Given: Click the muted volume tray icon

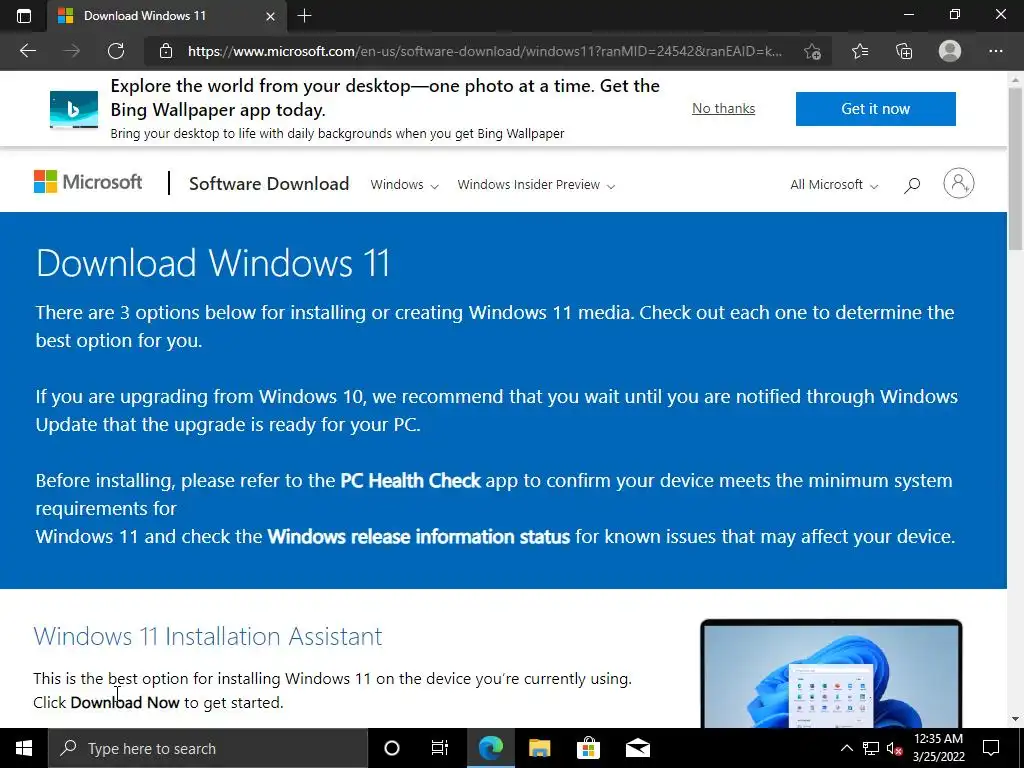Looking at the screenshot, I should click(x=895, y=748).
